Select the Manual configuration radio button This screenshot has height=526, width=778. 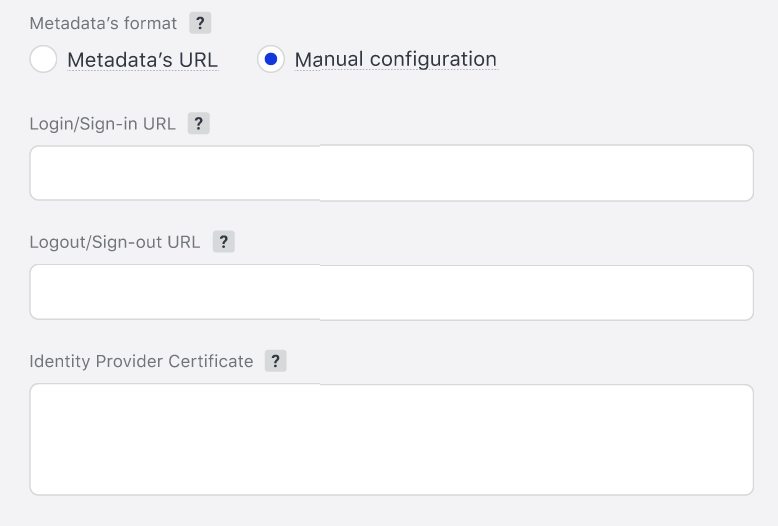(271, 60)
